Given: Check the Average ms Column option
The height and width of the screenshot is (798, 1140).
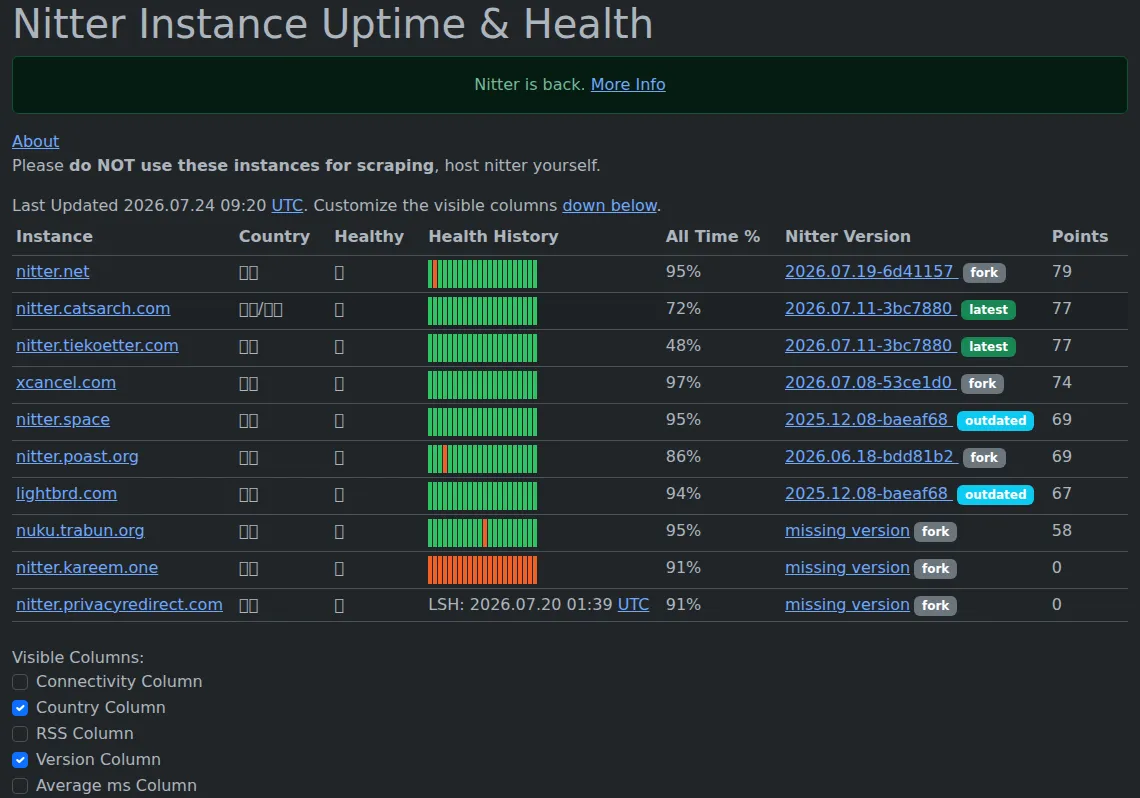Looking at the screenshot, I should [x=20, y=786].
